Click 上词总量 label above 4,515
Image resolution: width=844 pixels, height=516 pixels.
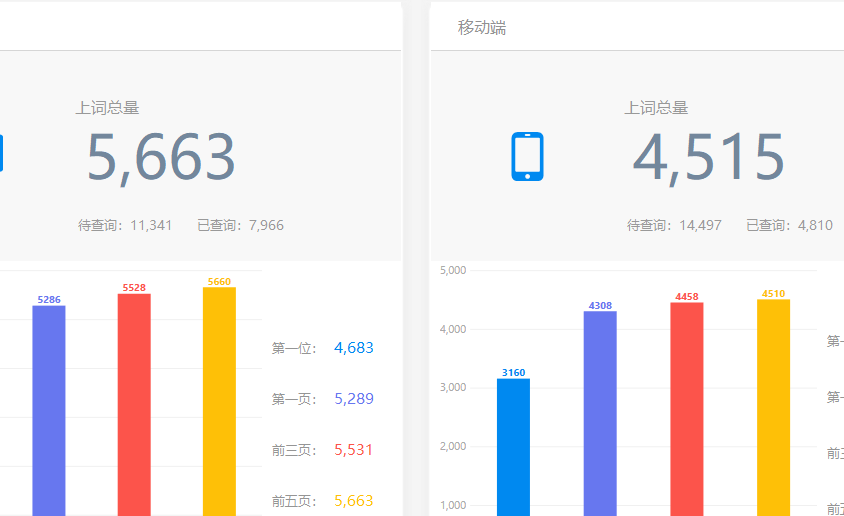pyautogui.click(x=656, y=108)
